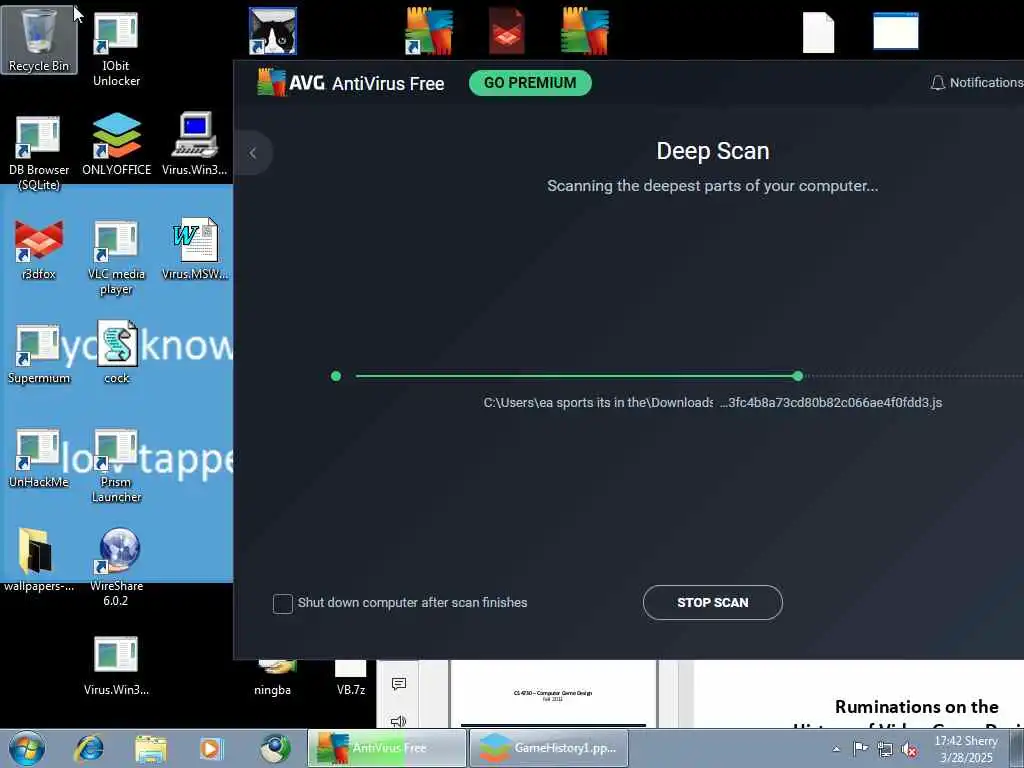Open the taskbar clock and date
Screen dimensions: 1024x768
point(967,749)
